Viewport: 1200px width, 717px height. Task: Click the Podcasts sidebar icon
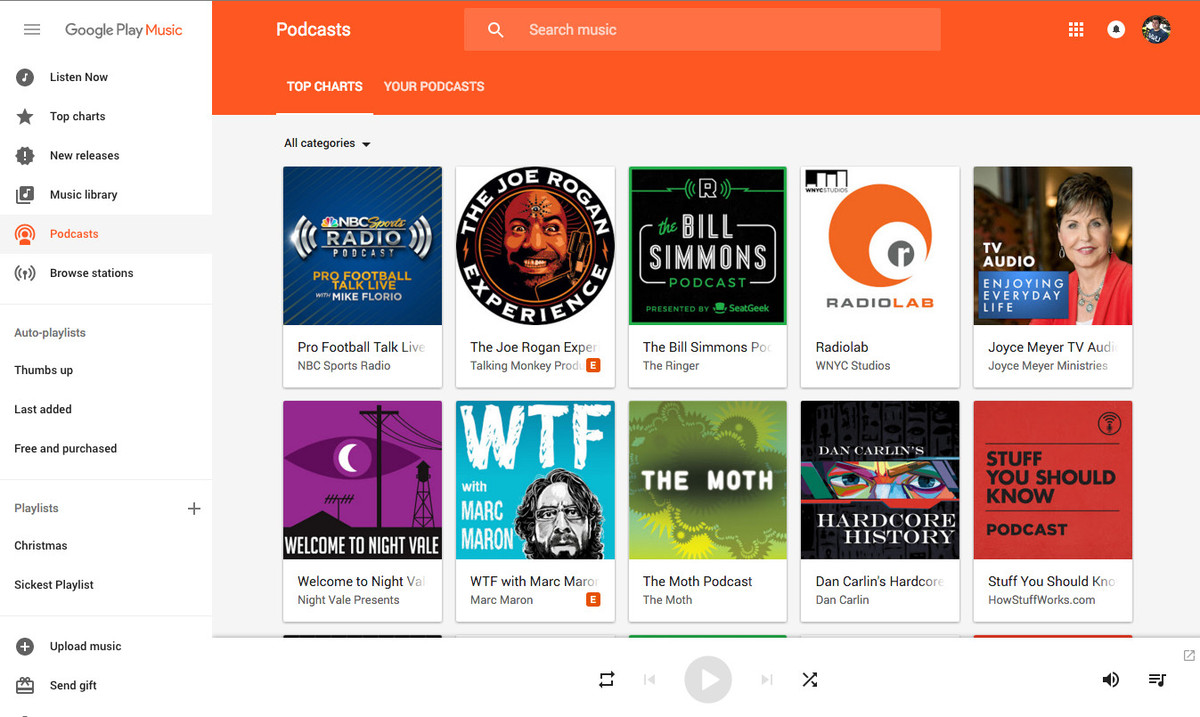point(25,234)
